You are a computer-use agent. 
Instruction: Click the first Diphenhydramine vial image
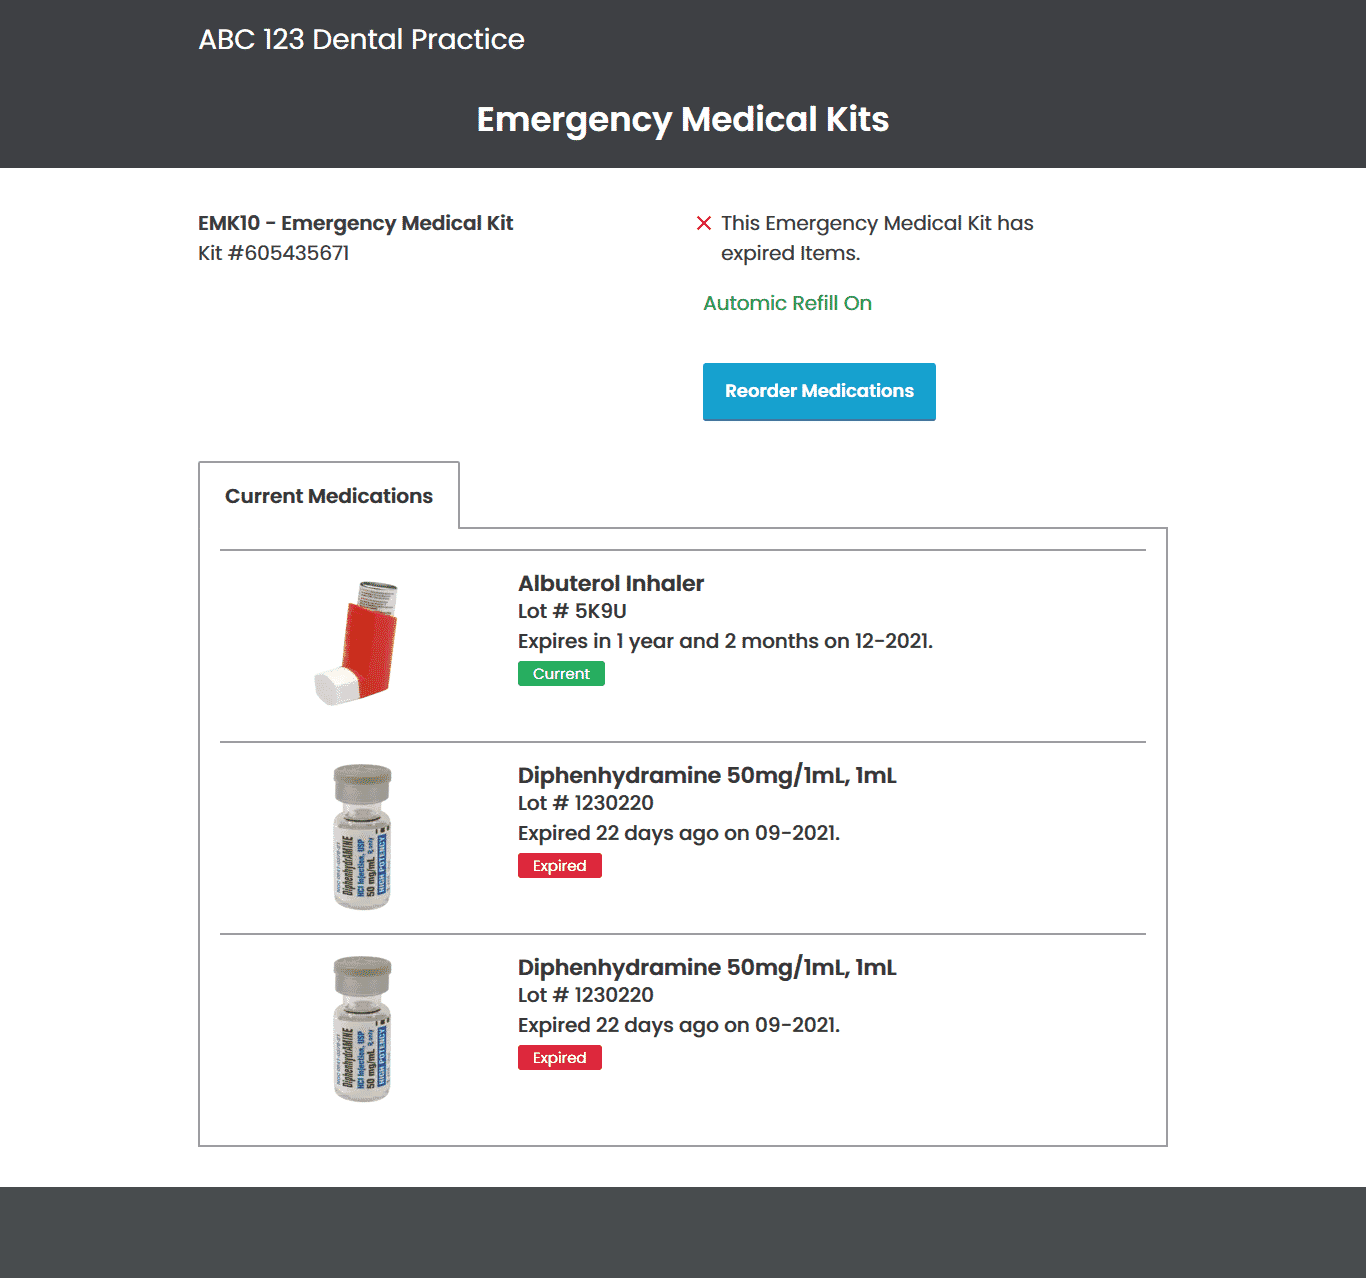362,837
